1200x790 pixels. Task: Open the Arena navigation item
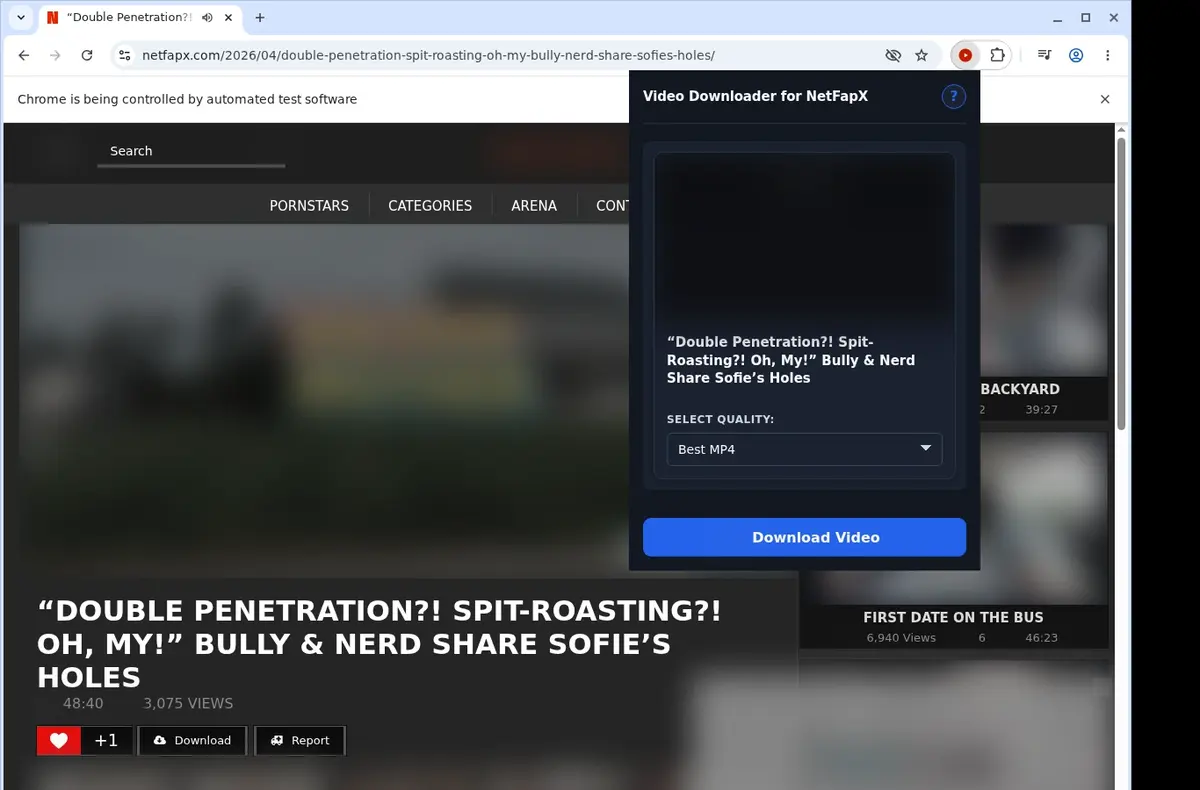tap(534, 205)
